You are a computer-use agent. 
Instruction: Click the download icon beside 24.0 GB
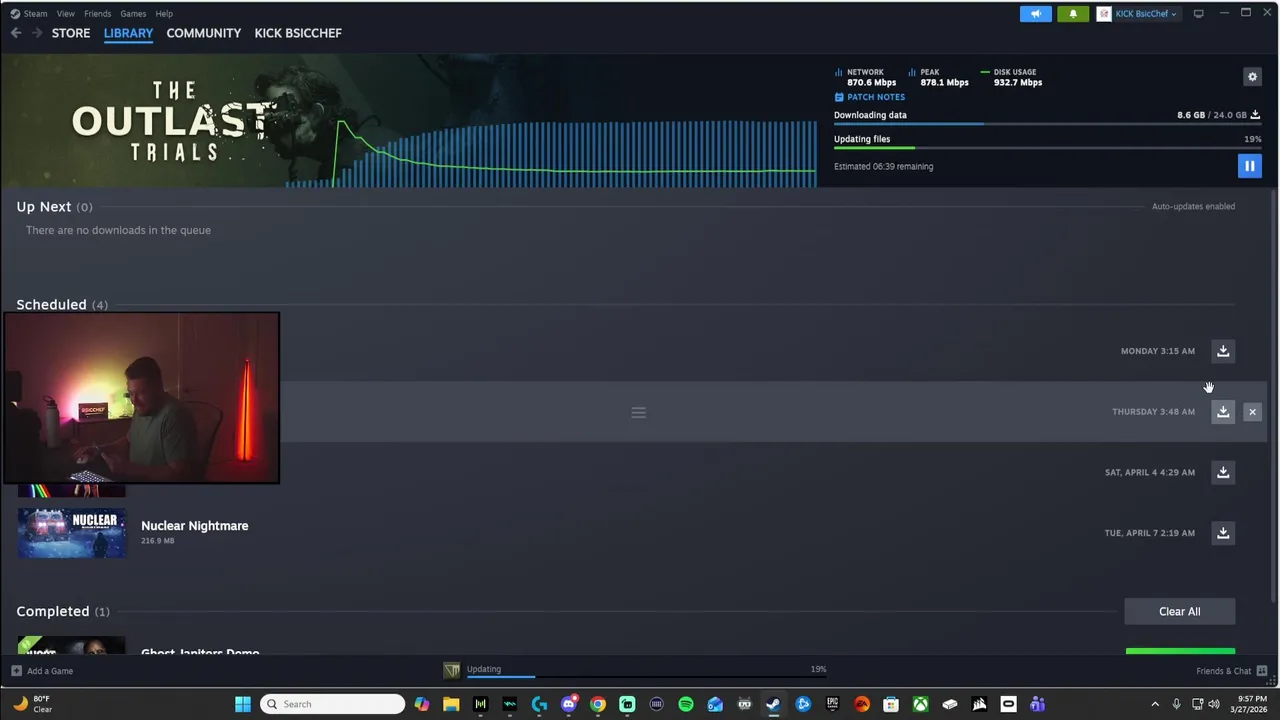point(1255,115)
